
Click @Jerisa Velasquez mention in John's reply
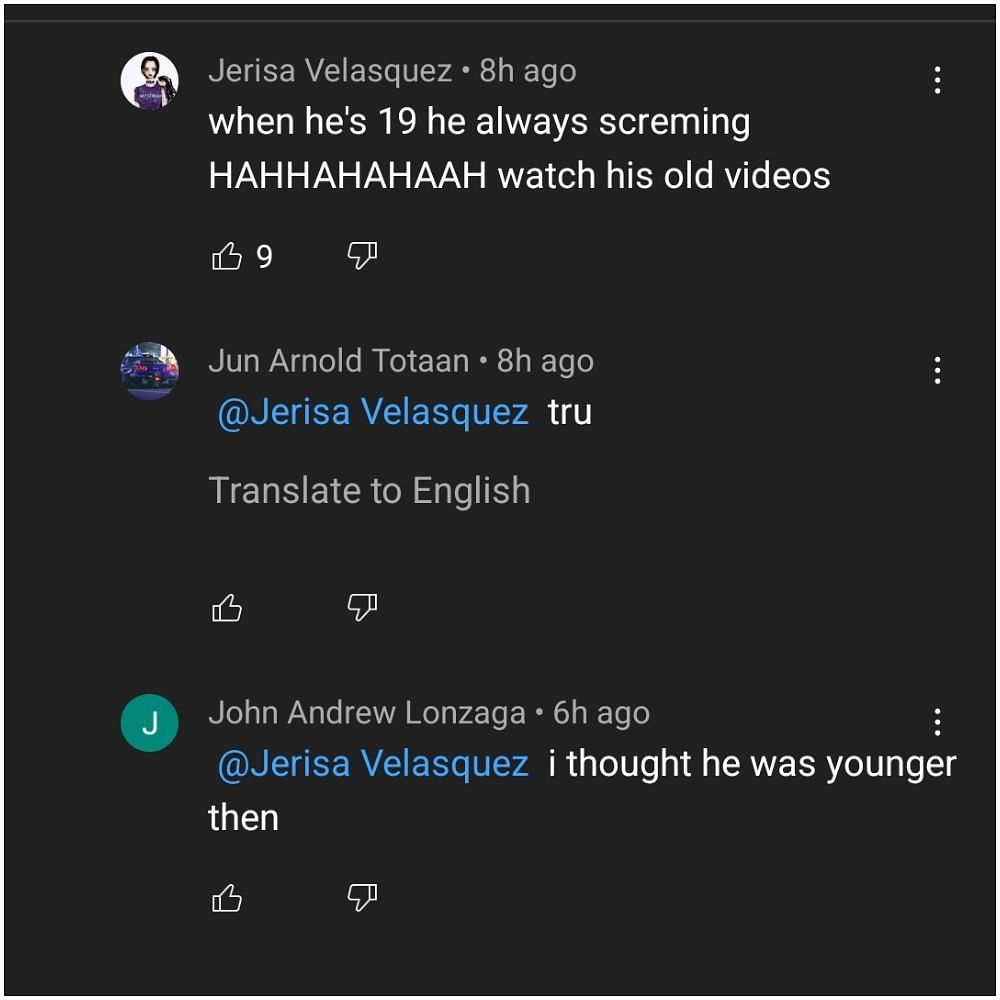[x=372, y=764]
